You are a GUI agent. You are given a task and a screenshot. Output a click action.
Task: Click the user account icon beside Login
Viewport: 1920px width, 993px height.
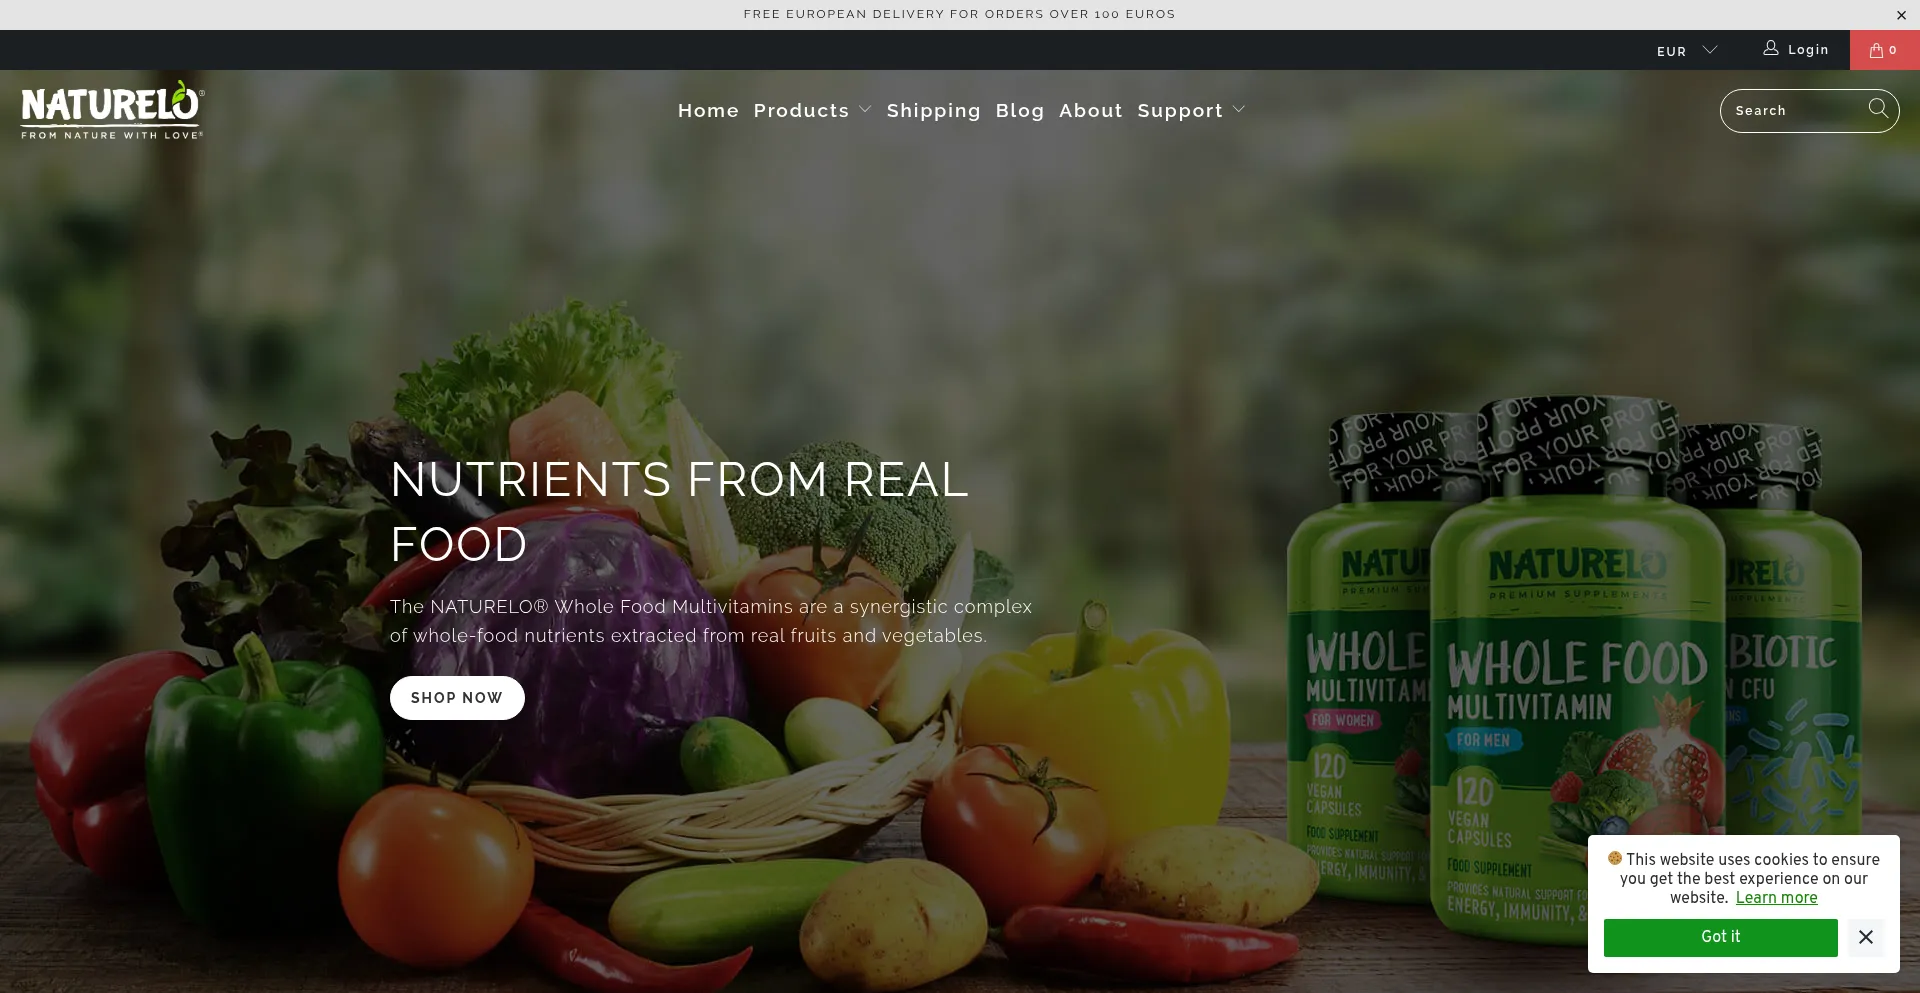(x=1771, y=48)
